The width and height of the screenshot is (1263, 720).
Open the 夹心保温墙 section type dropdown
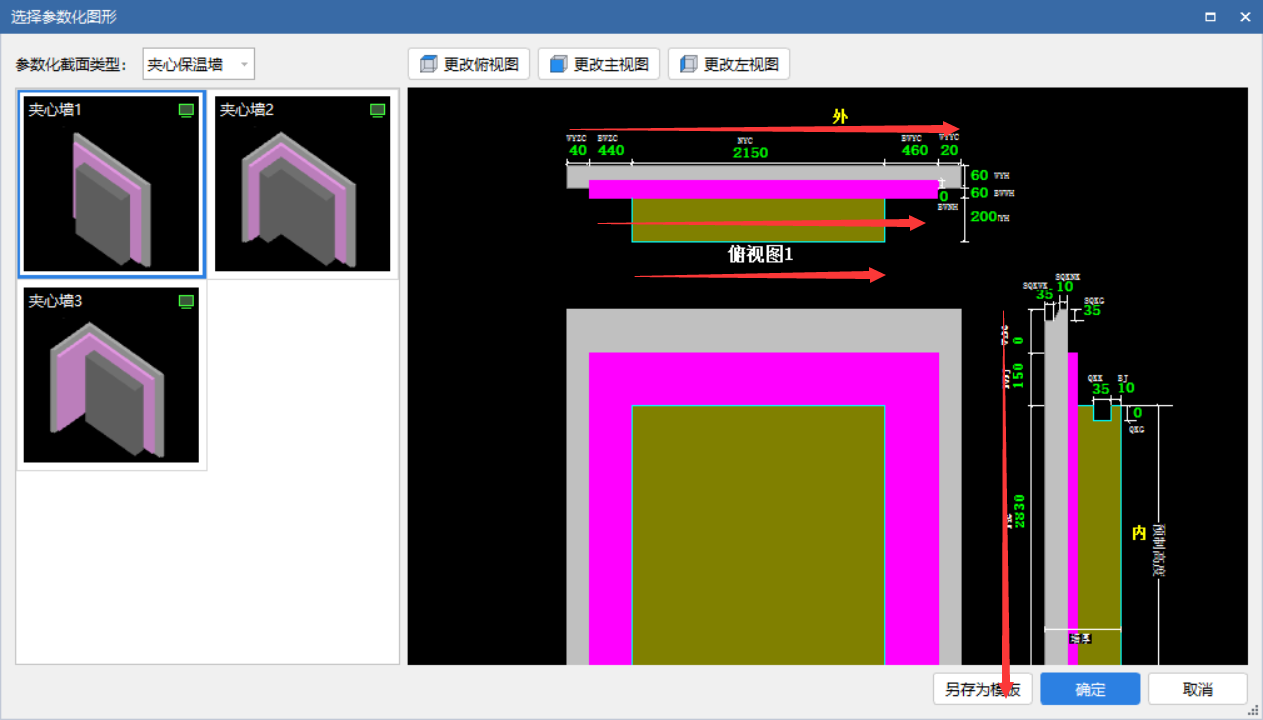(199, 64)
